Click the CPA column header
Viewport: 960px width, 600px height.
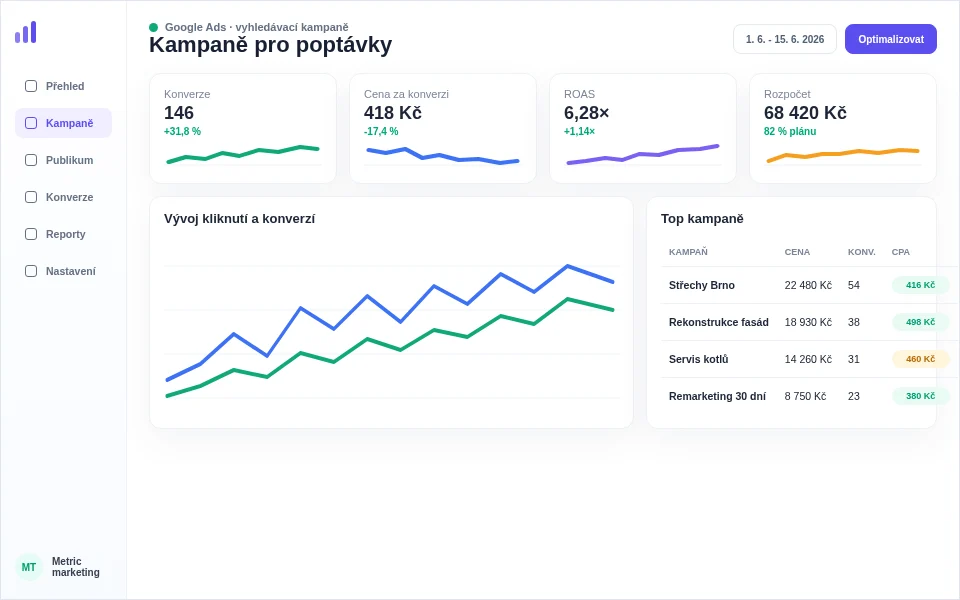(x=901, y=252)
